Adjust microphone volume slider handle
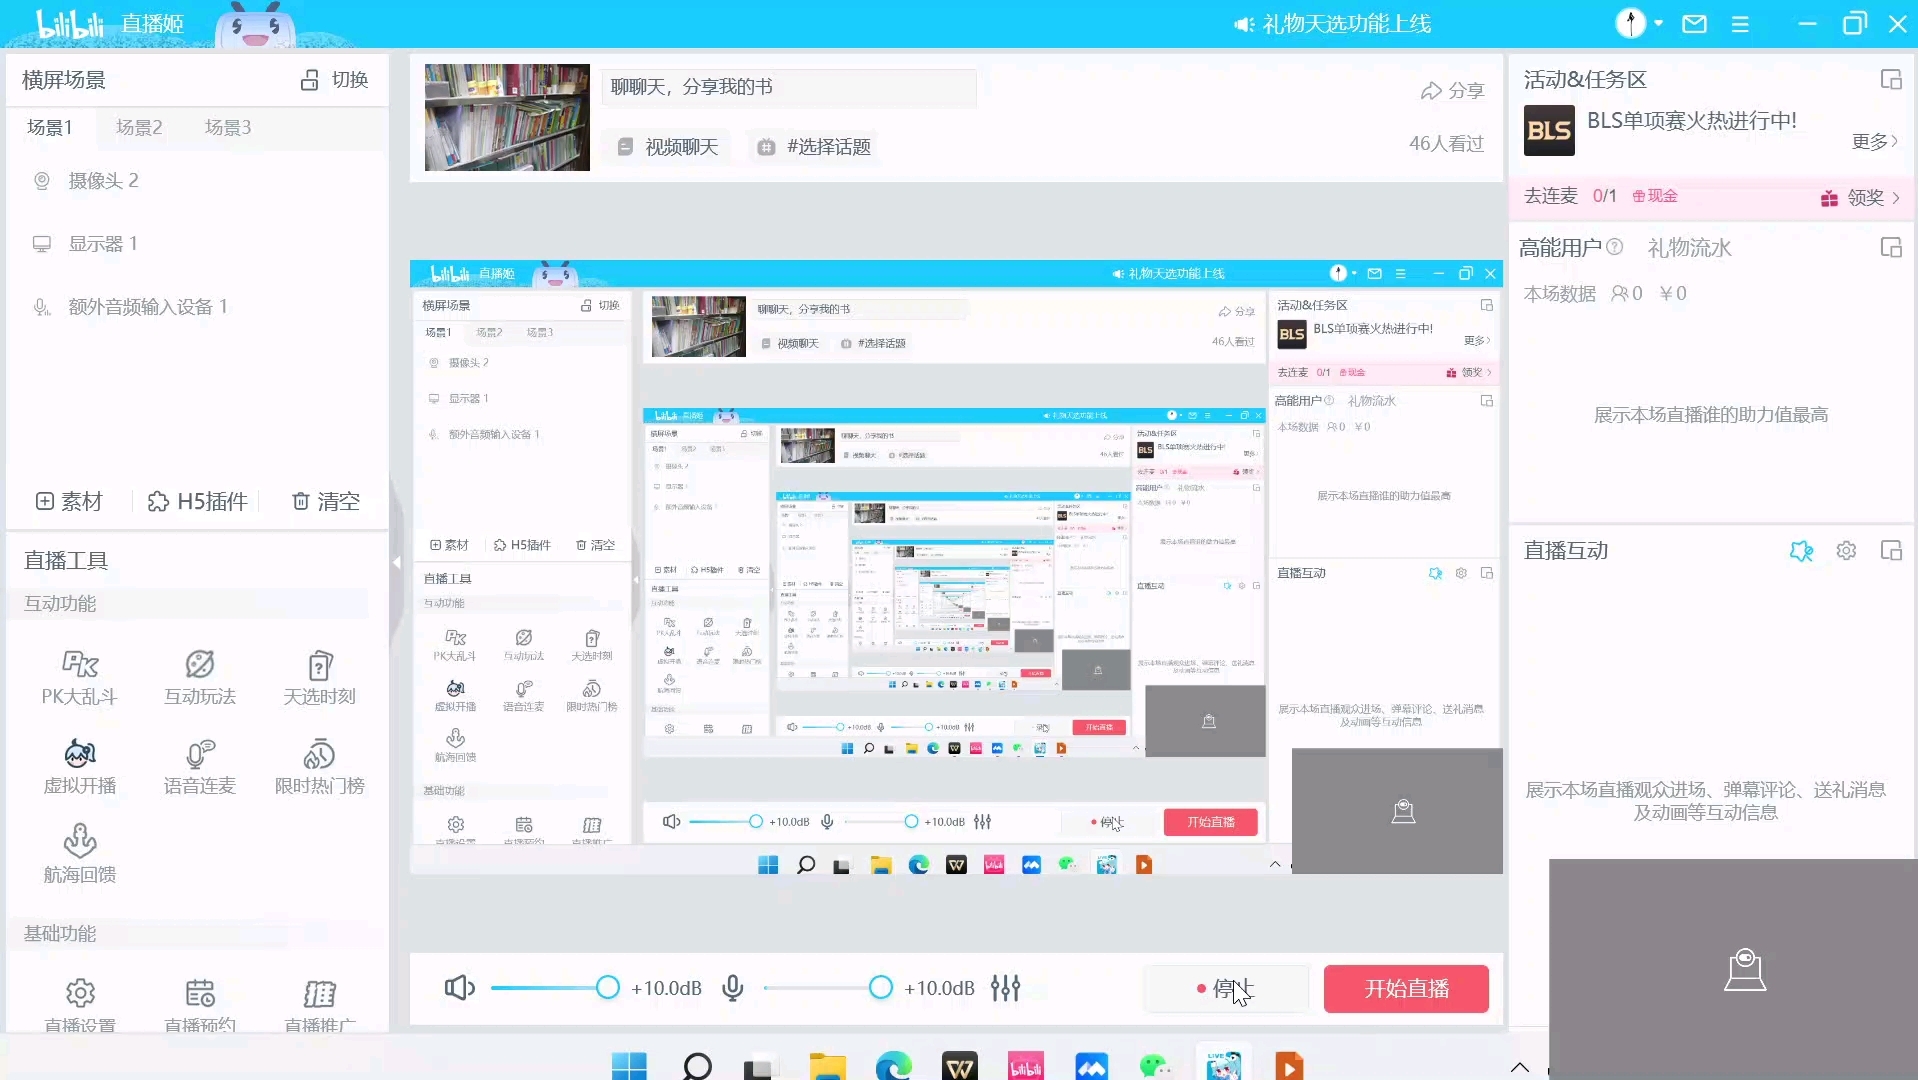The width and height of the screenshot is (1918, 1080). 880,988
